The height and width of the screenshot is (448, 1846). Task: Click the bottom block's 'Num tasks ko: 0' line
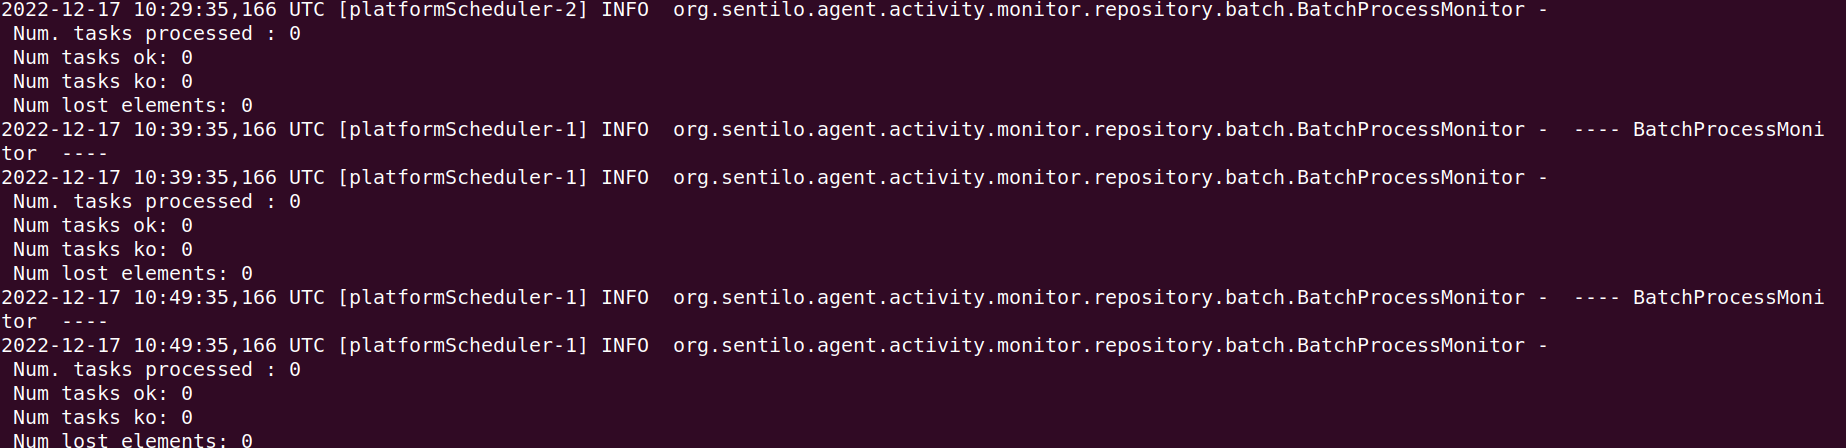(x=102, y=418)
